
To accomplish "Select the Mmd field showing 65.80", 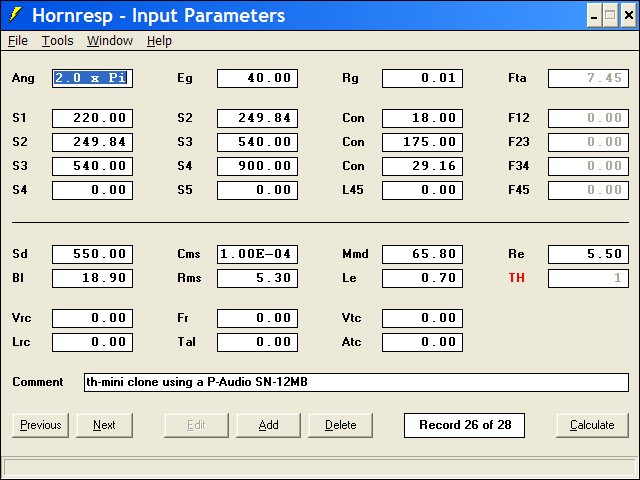I will 422,254.
